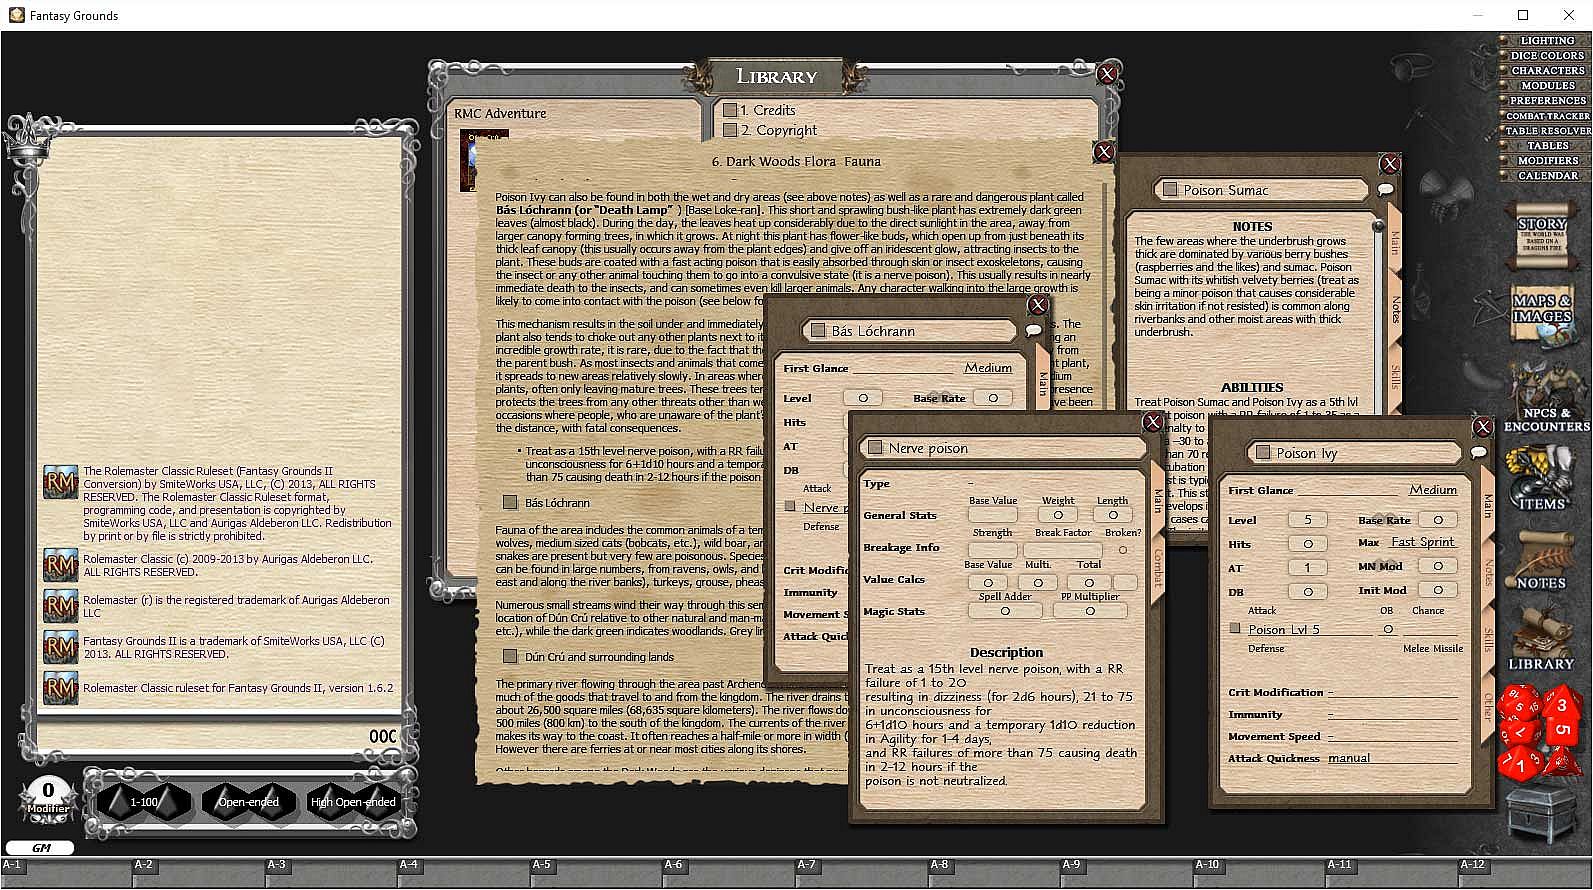The image size is (1593, 890).
Task: Open Tables
Action: 1546,146
